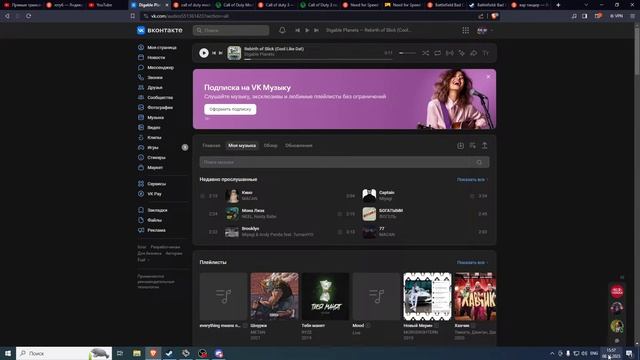The height and width of the screenshot is (360, 640).
Task: Go to next track in main player
Action: 221,53
